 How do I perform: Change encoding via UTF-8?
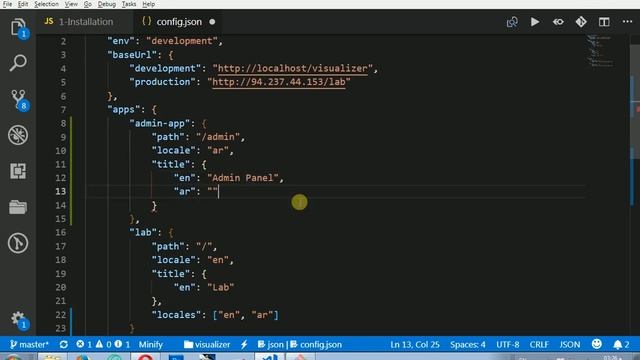tap(508, 344)
